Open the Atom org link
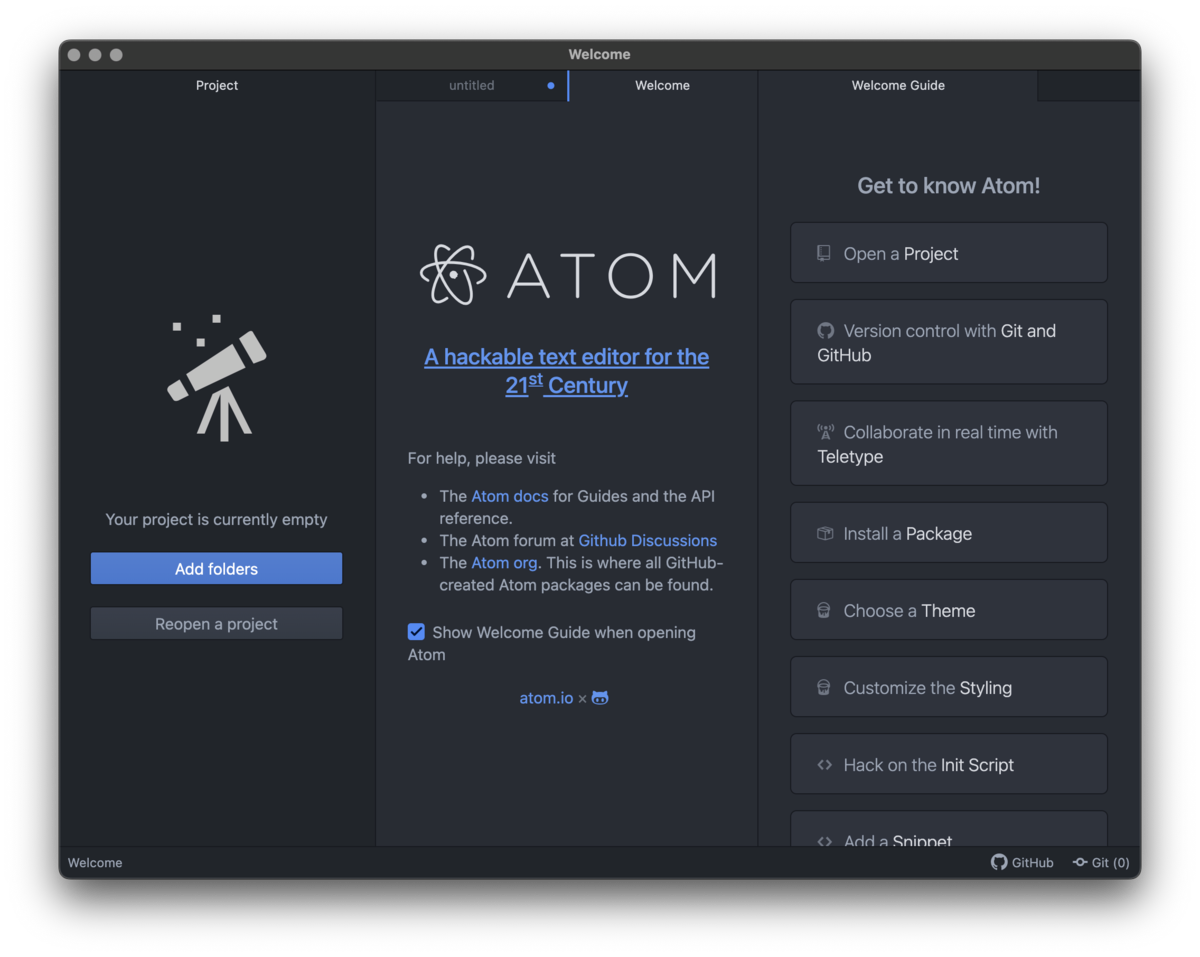The image size is (1200, 957). [x=504, y=563]
